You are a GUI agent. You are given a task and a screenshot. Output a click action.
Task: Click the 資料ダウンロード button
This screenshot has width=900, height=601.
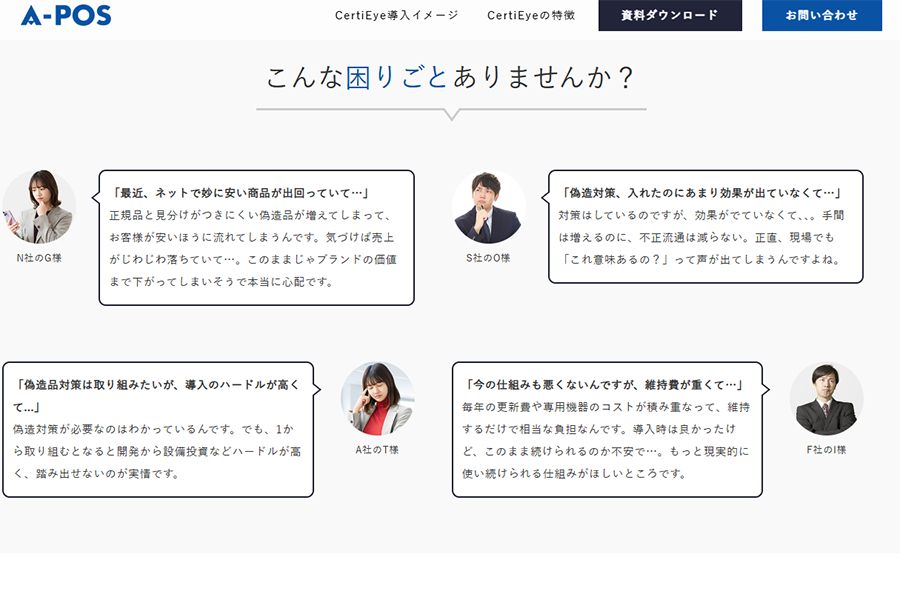pos(670,15)
